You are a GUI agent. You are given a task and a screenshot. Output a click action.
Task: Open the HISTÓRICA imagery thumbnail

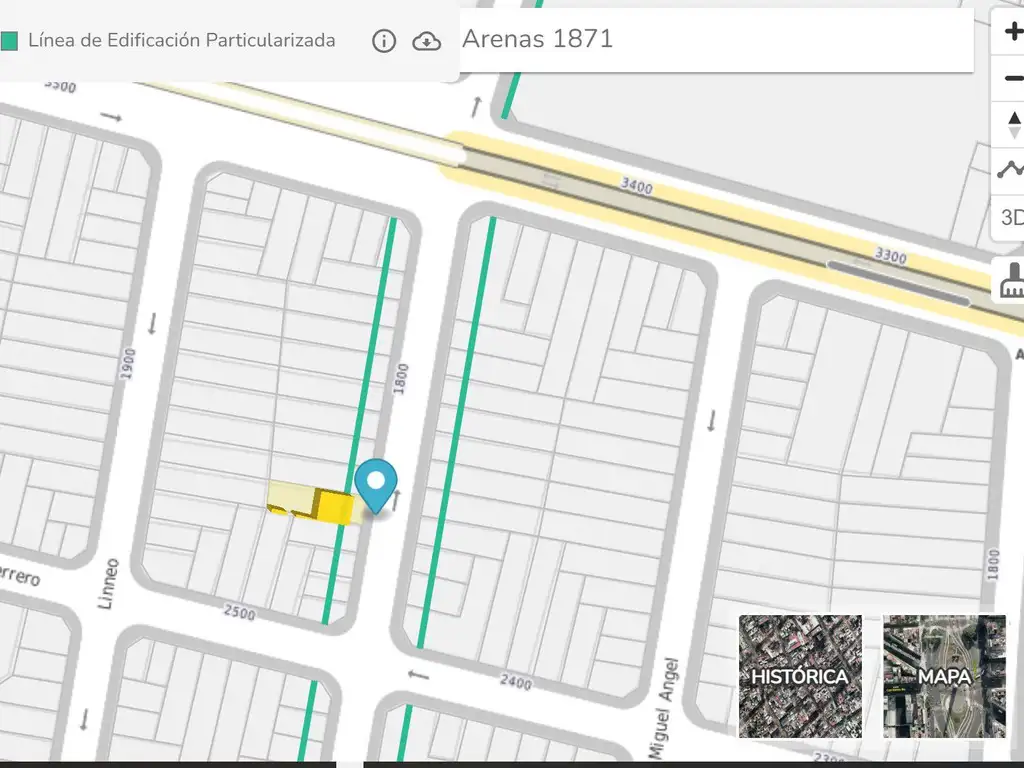[800, 676]
